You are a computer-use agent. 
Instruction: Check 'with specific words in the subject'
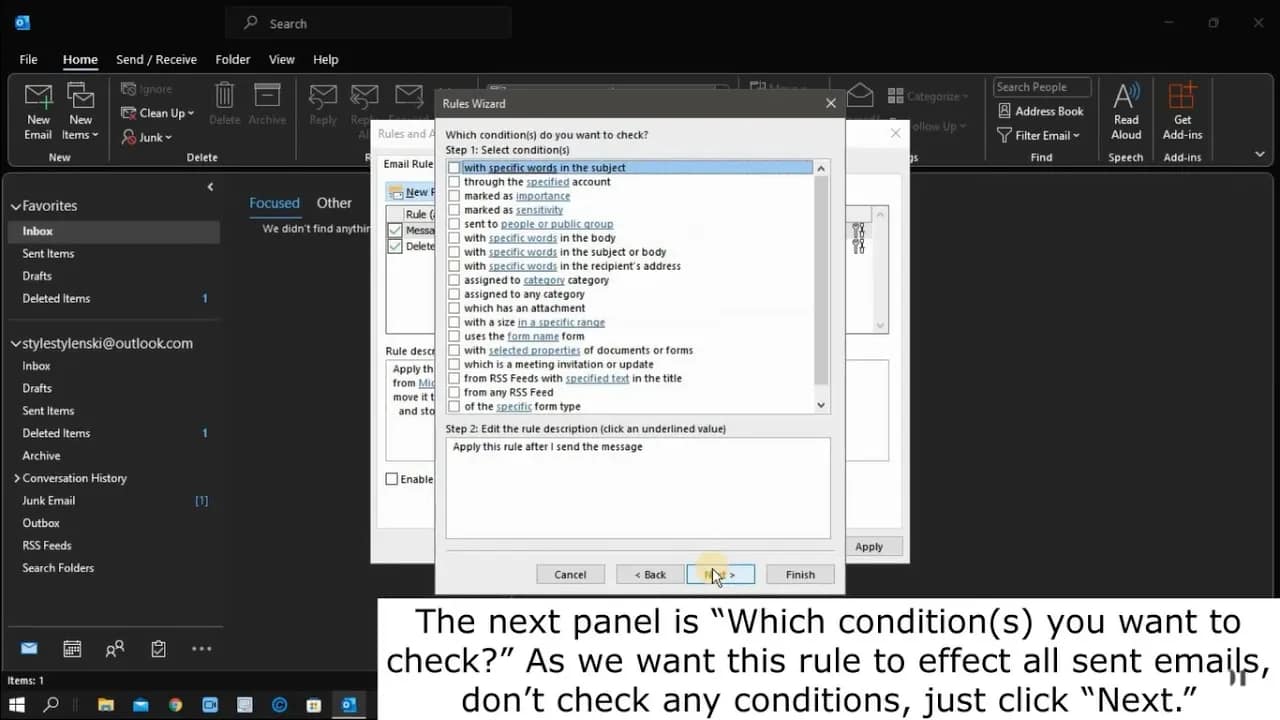click(x=455, y=168)
